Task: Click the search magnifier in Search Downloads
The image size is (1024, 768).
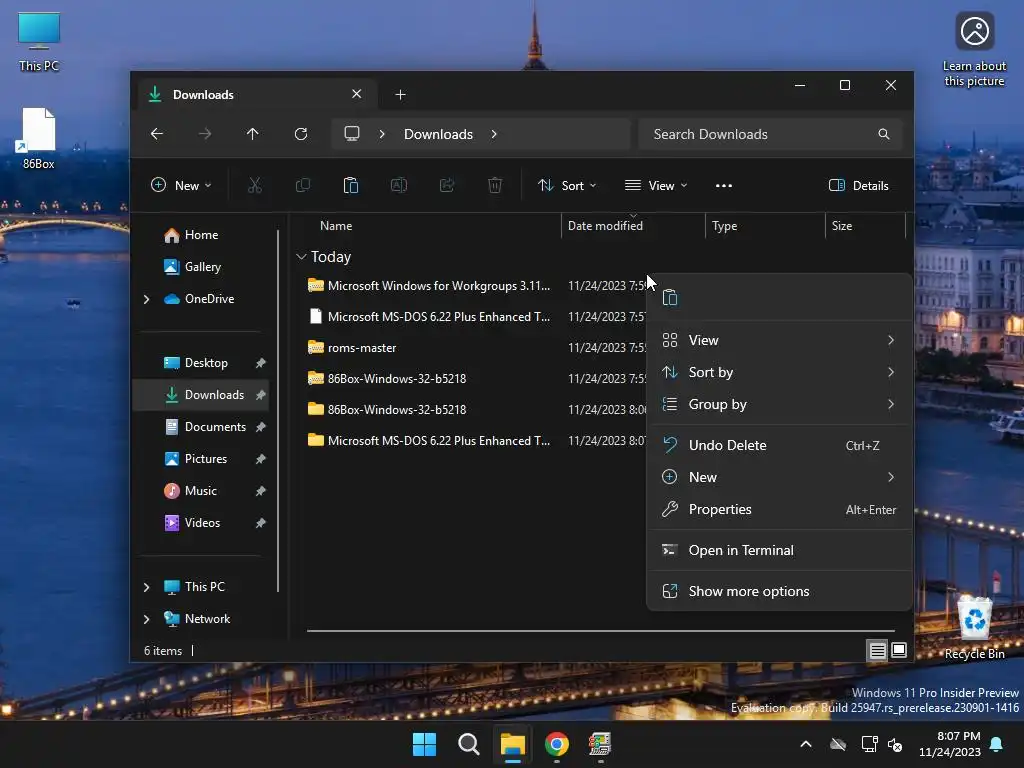Action: coord(884,134)
